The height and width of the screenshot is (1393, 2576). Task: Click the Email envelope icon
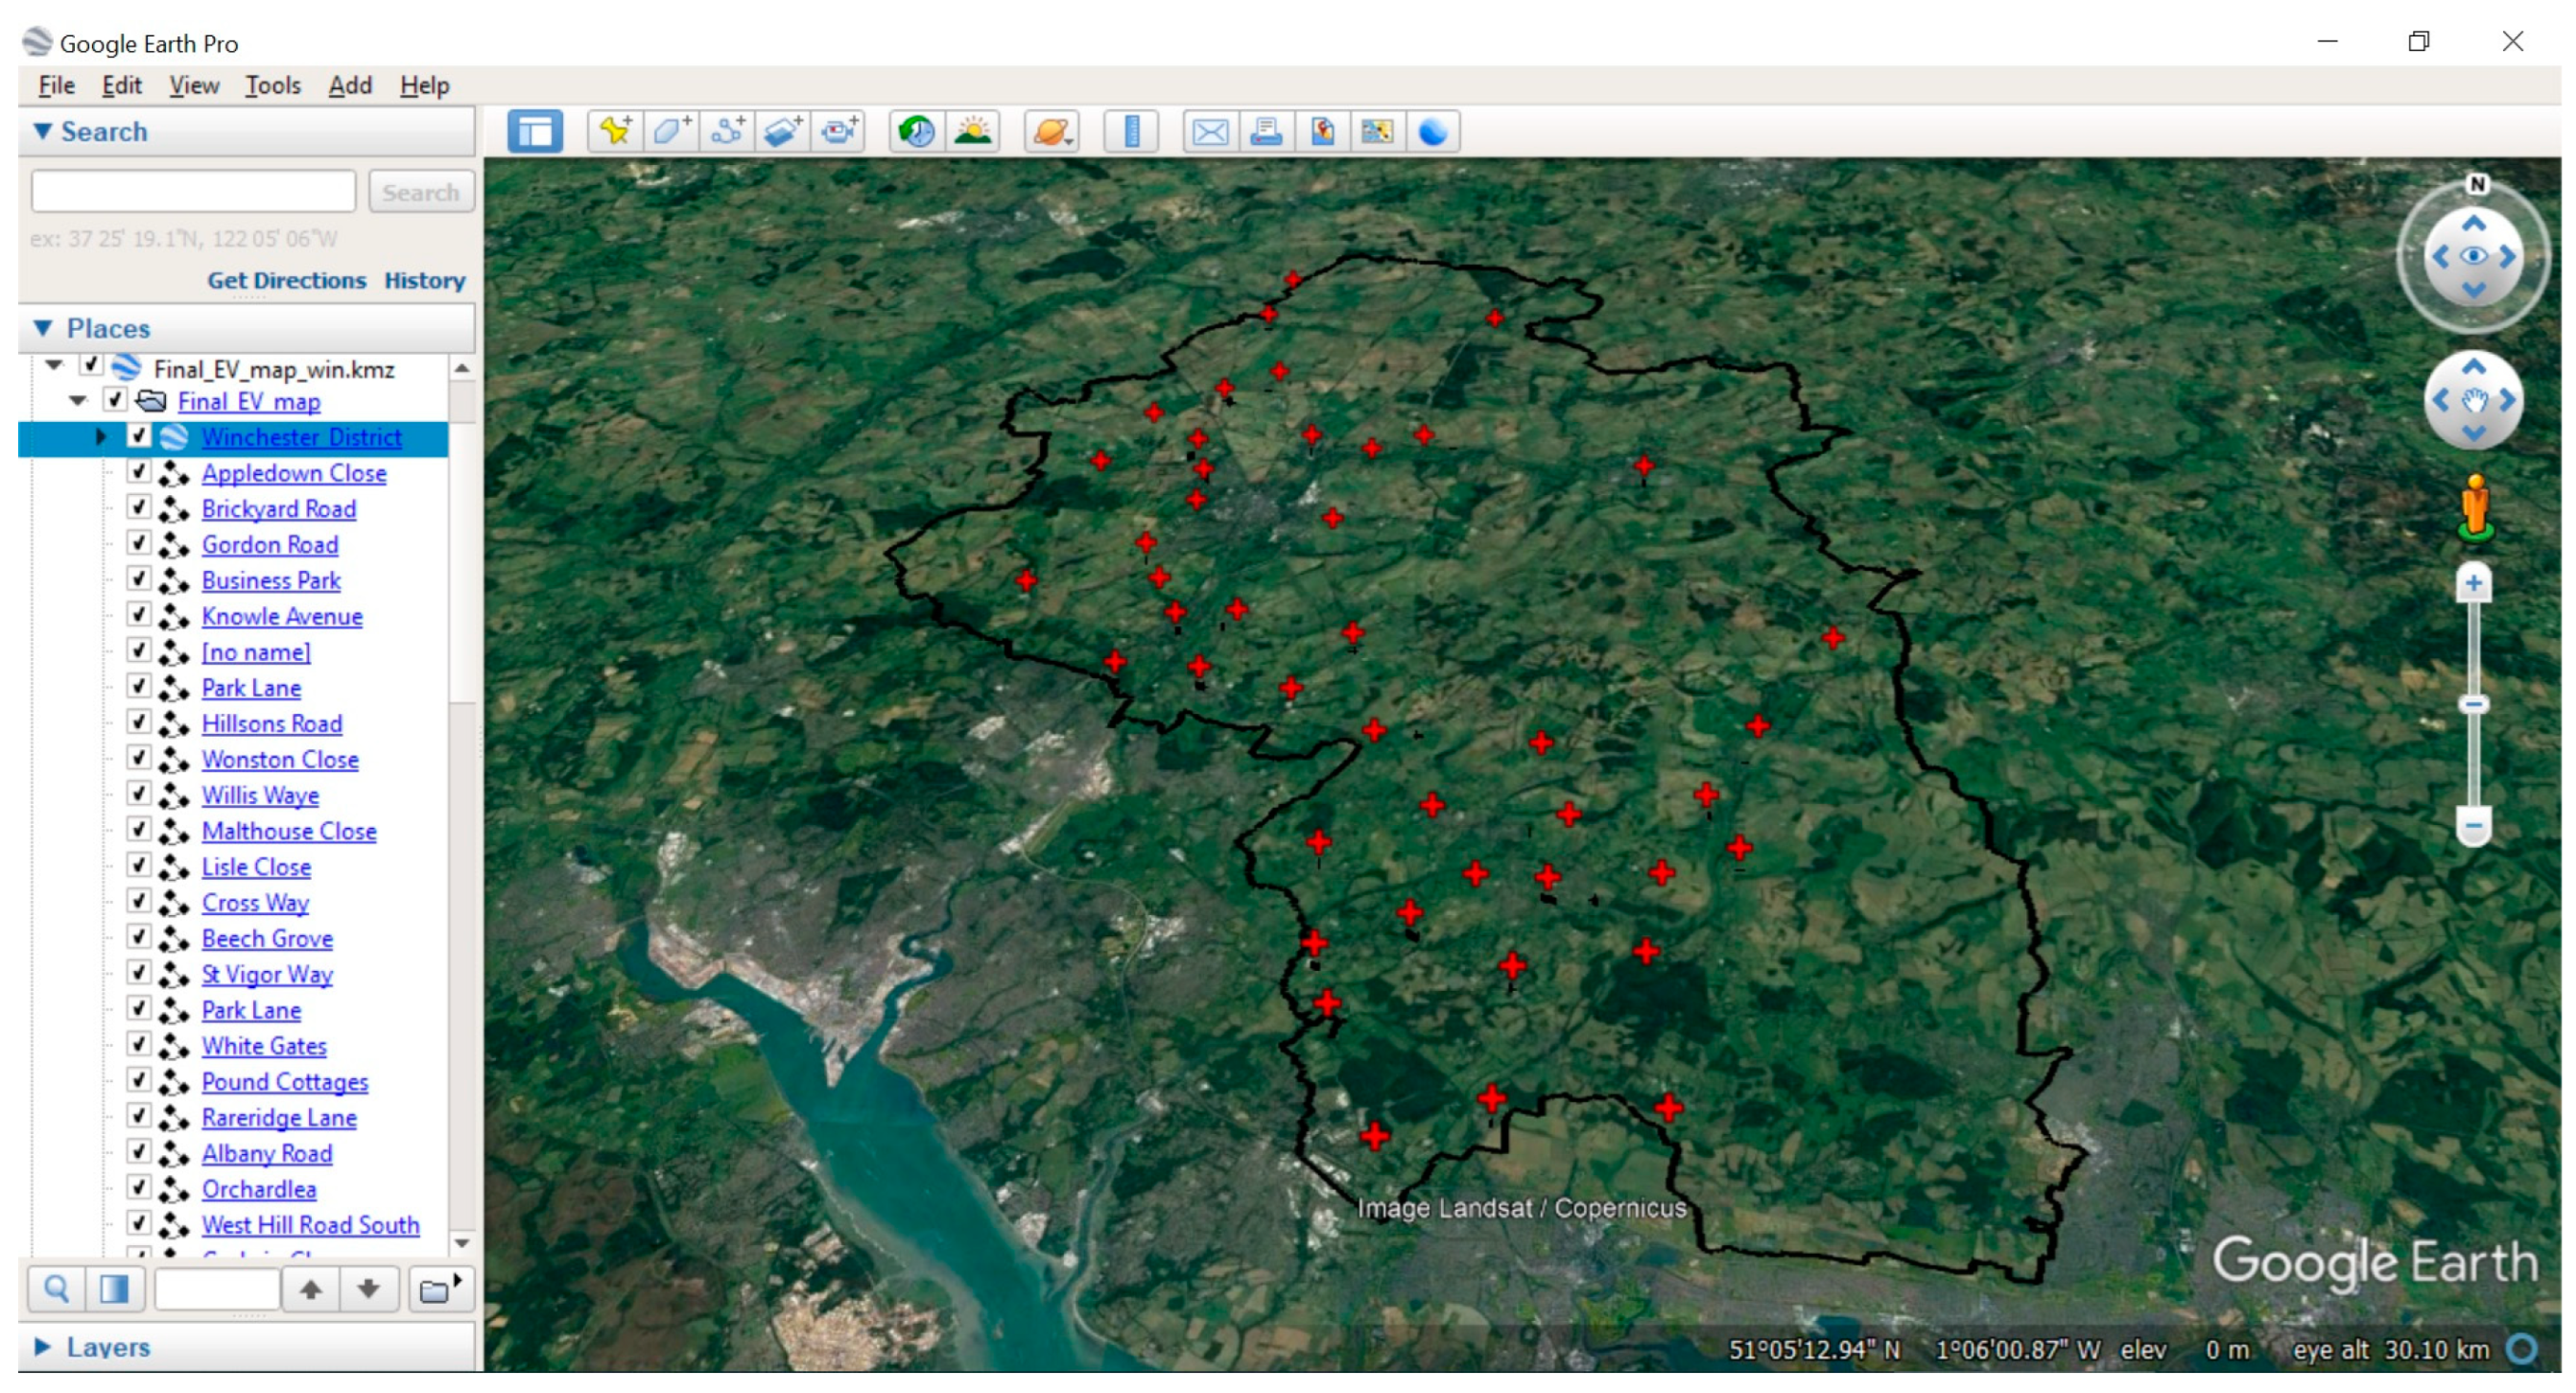pyautogui.click(x=1210, y=131)
